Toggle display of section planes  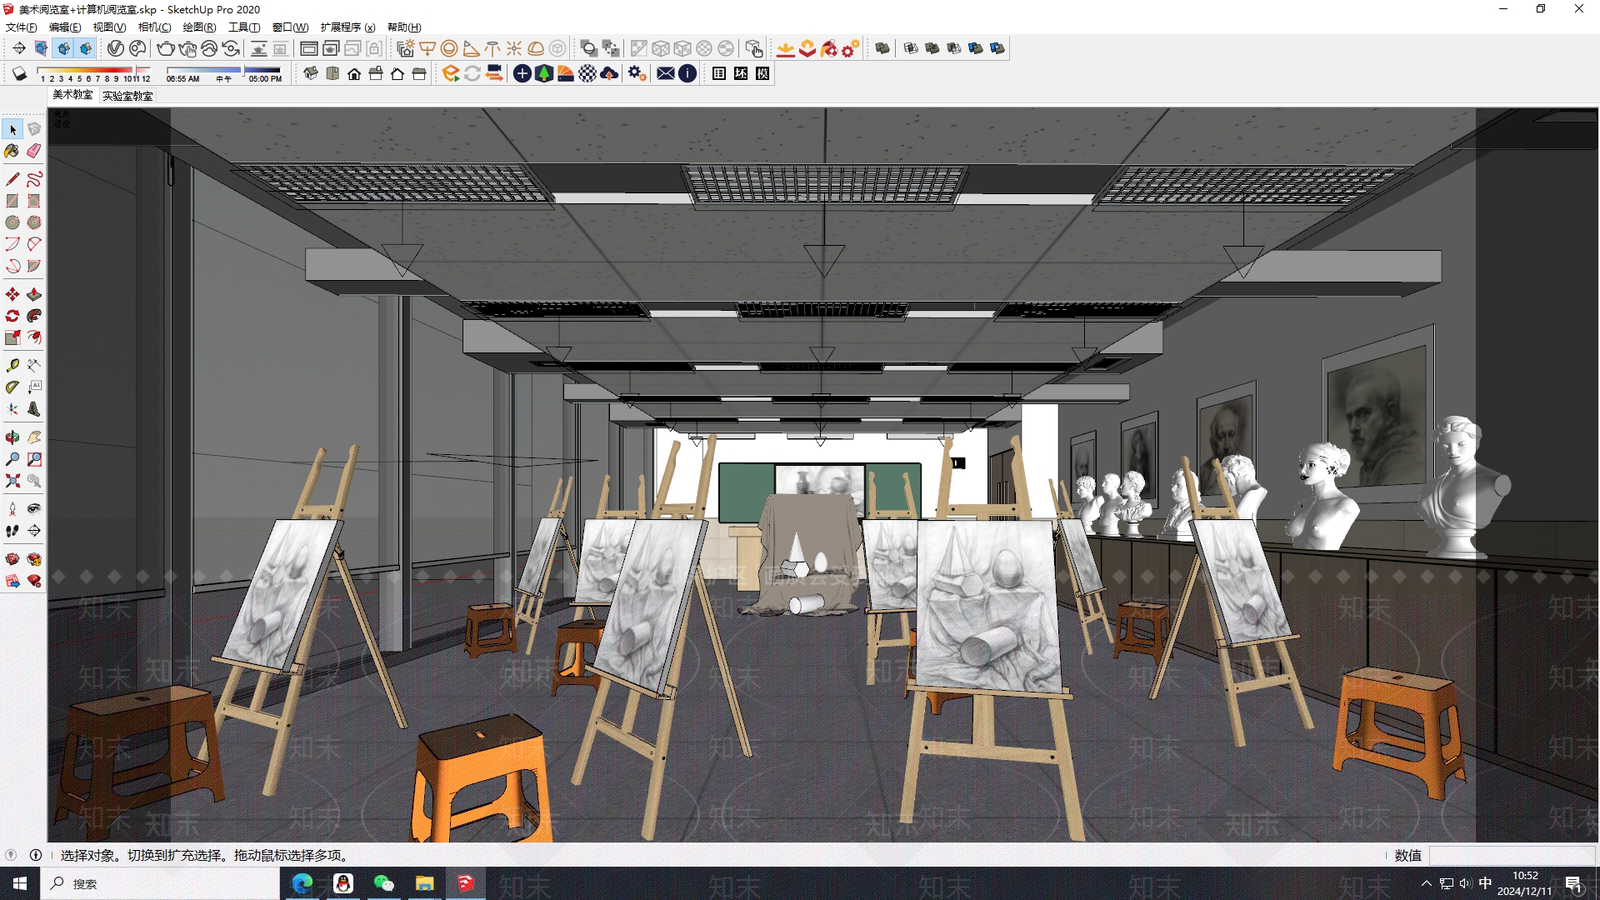tap(41, 48)
